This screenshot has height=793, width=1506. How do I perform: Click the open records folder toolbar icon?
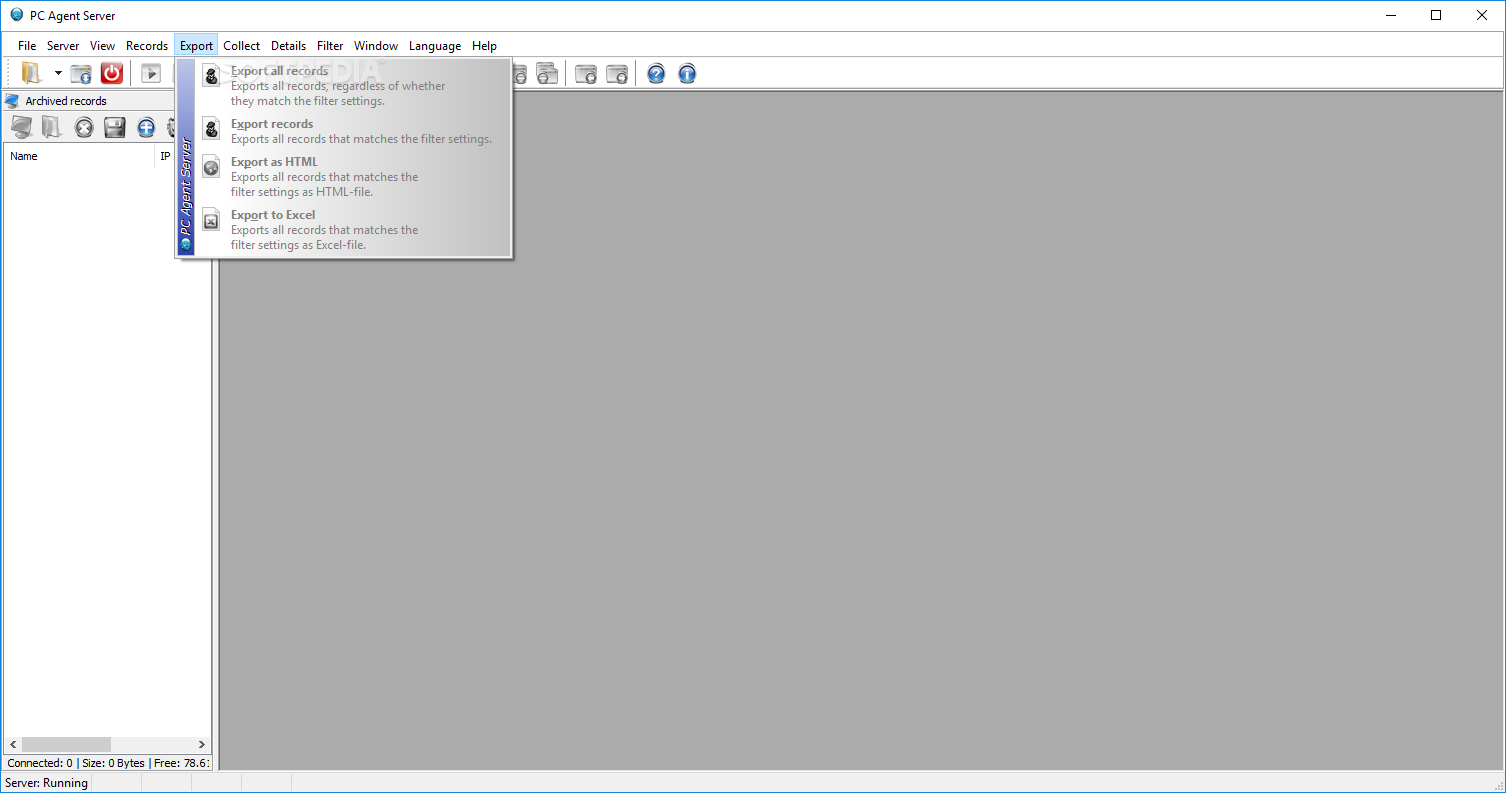click(x=32, y=73)
